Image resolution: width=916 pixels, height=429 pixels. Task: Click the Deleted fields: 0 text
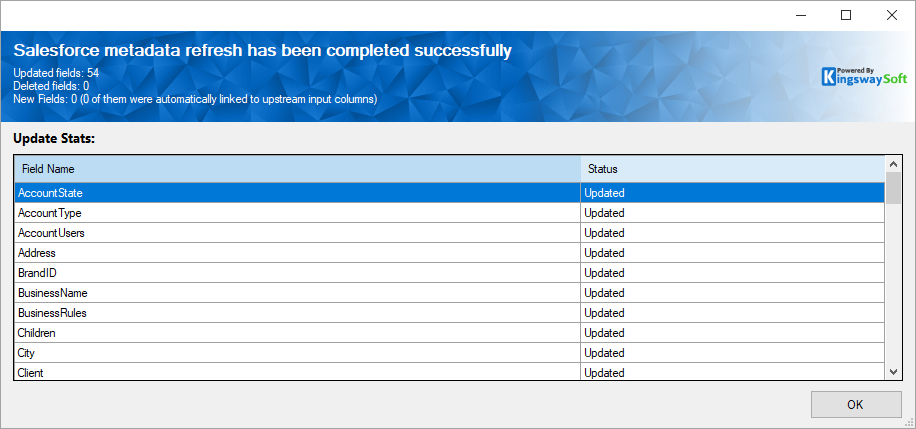tap(51, 86)
